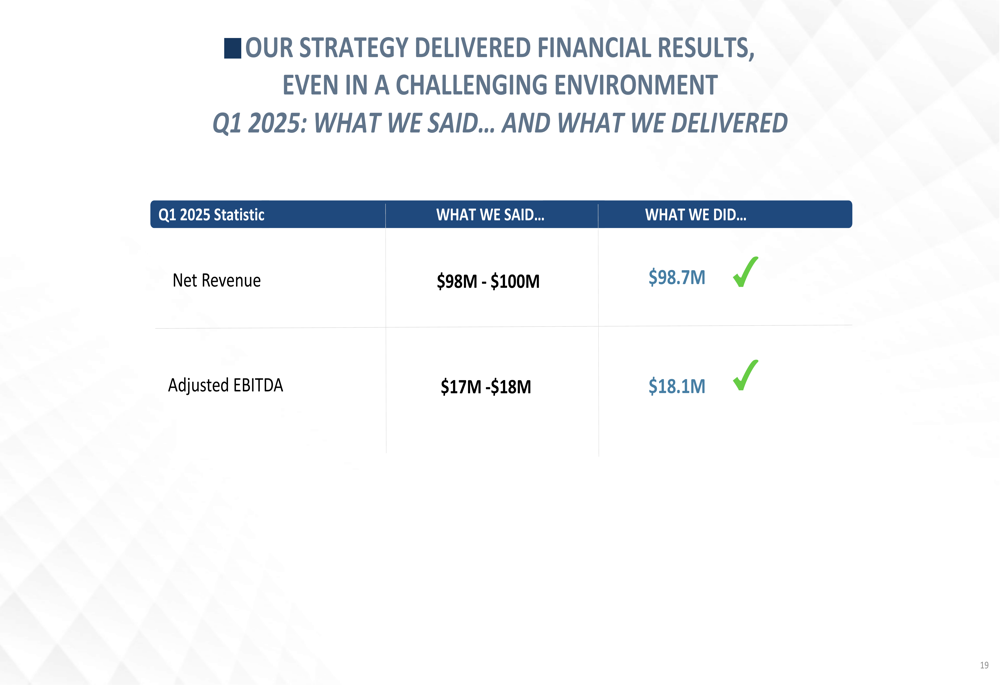
Task: Click the '$98M - $100M' guidance cell
Action: (488, 281)
